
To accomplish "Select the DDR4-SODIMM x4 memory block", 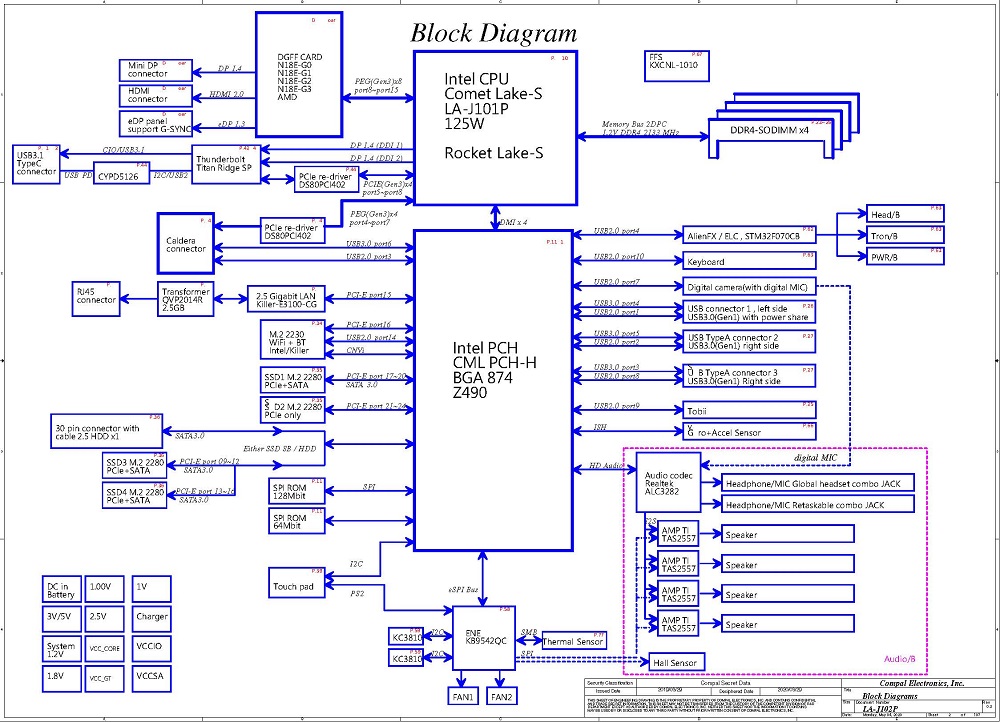I will point(772,138).
